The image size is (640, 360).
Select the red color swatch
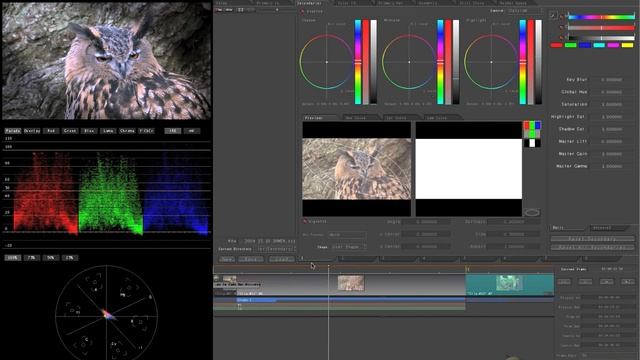coord(556,45)
